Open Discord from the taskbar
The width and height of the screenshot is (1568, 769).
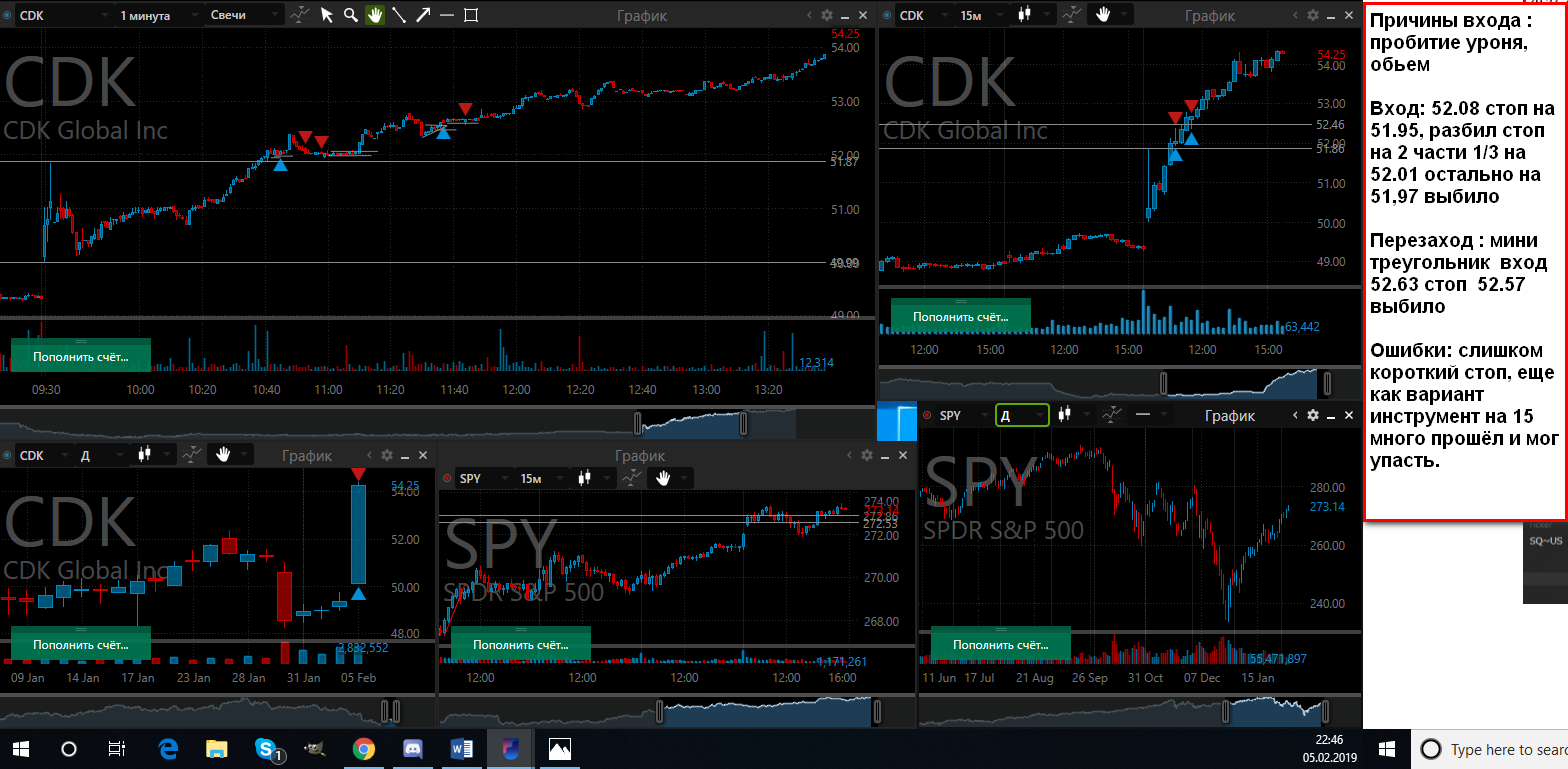[412, 749]
